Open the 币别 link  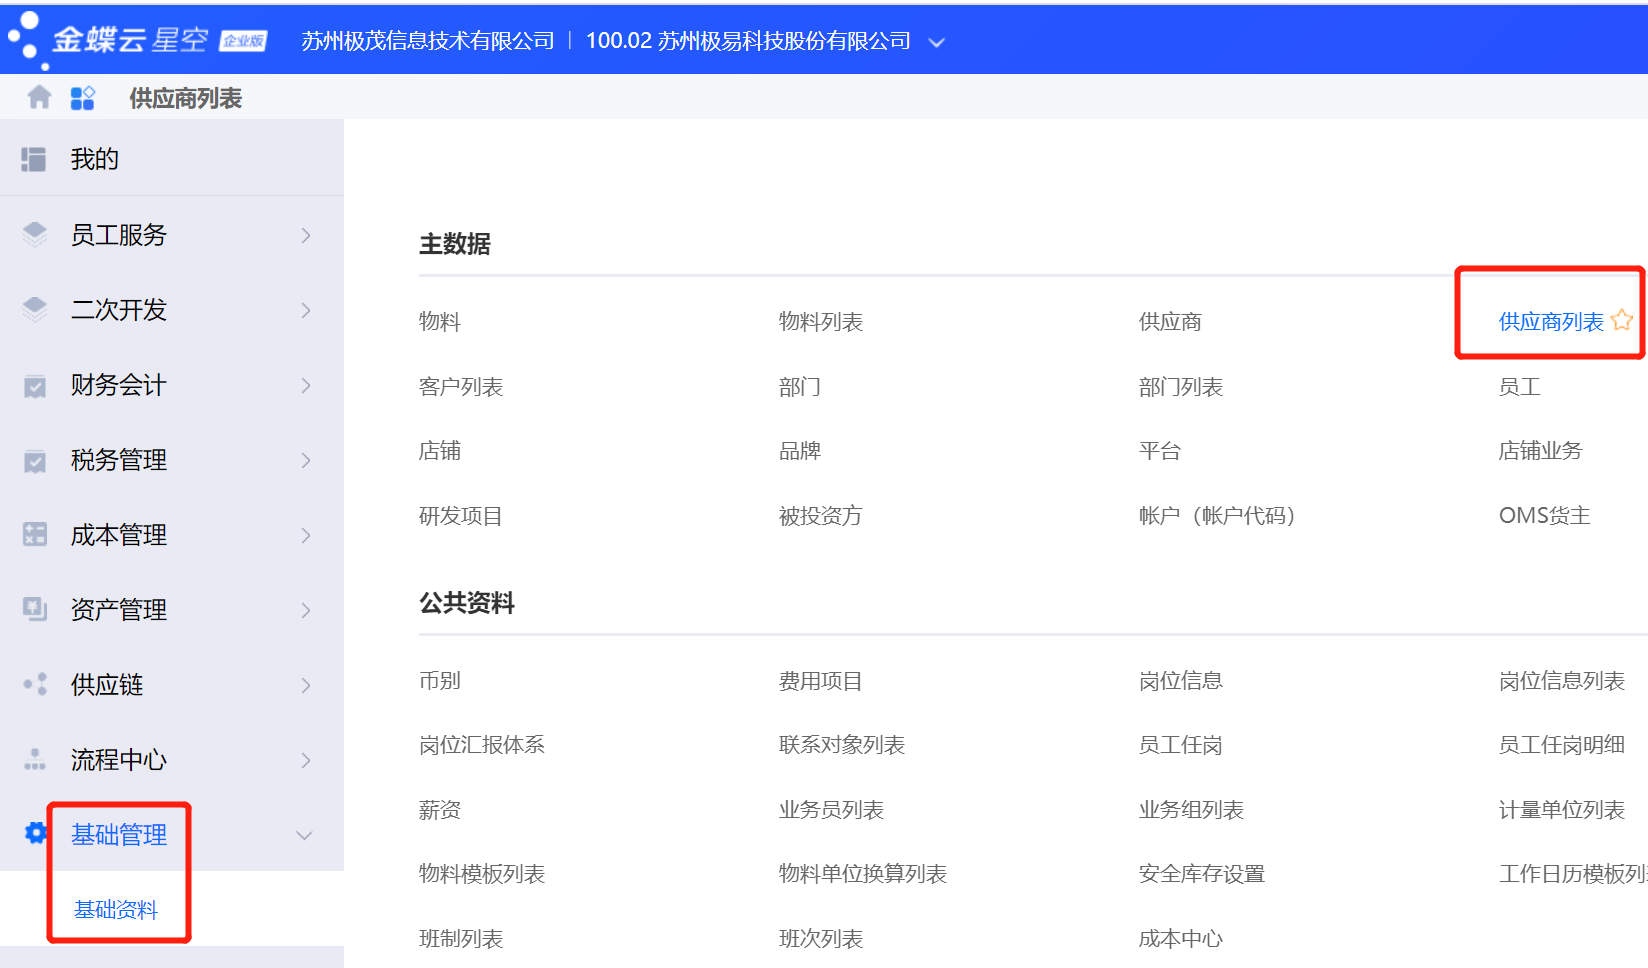click(440, 681)
